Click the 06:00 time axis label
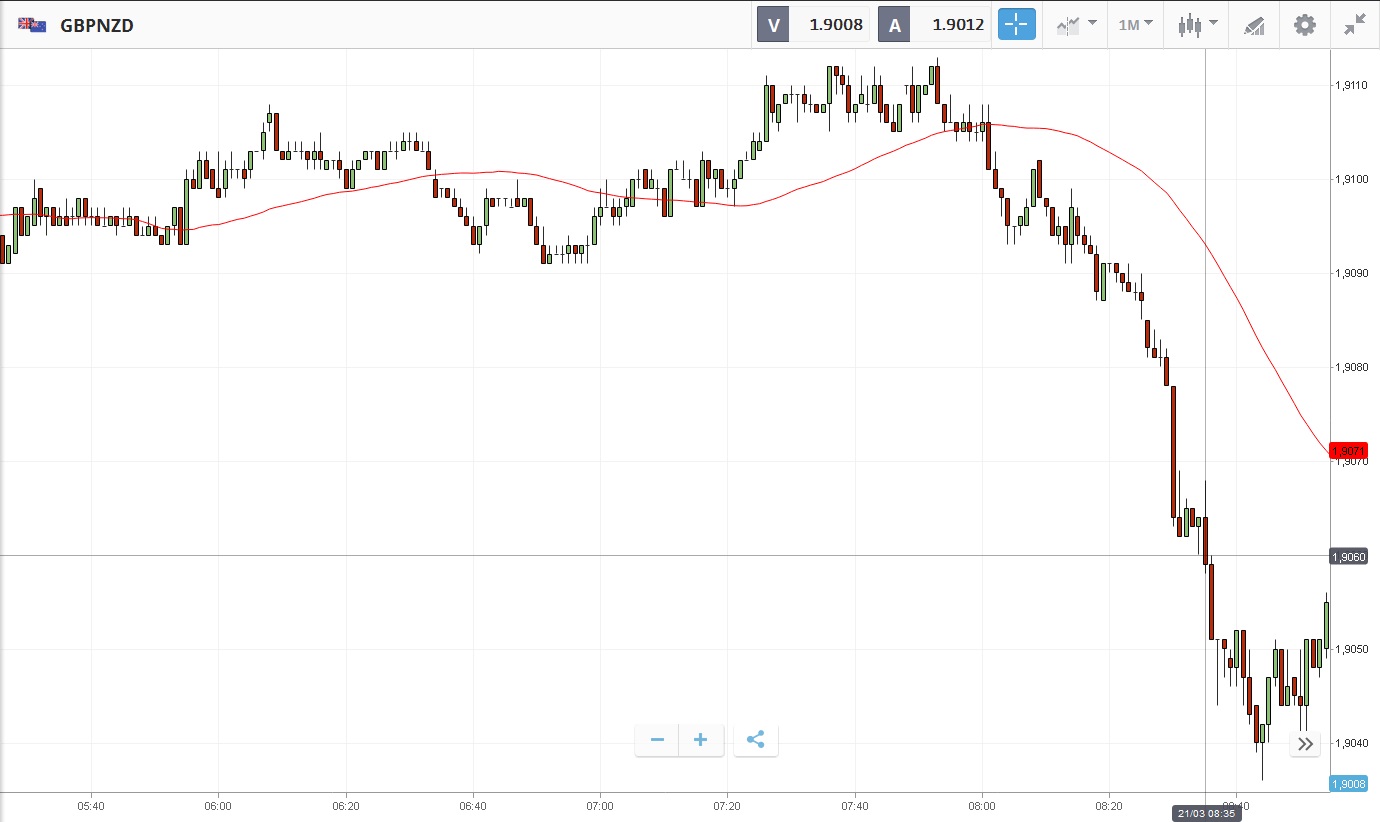1380x822 pixels. (x=218, y=806)
